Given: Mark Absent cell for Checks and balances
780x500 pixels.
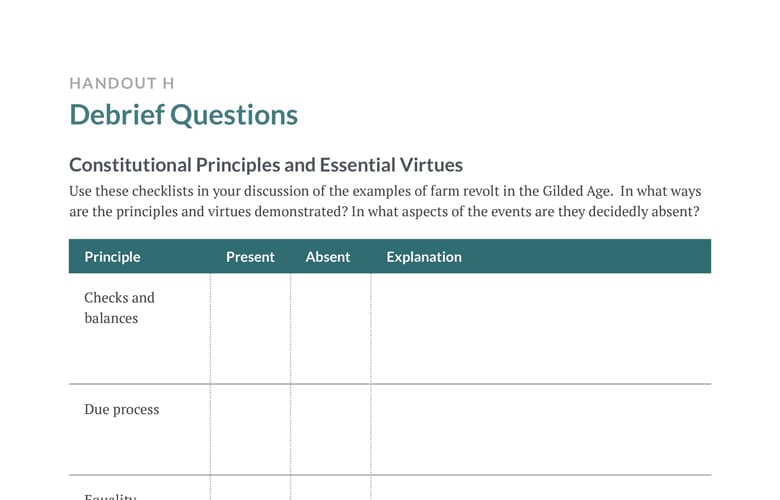Looking at the screenshot, I should tap(331, 328).
